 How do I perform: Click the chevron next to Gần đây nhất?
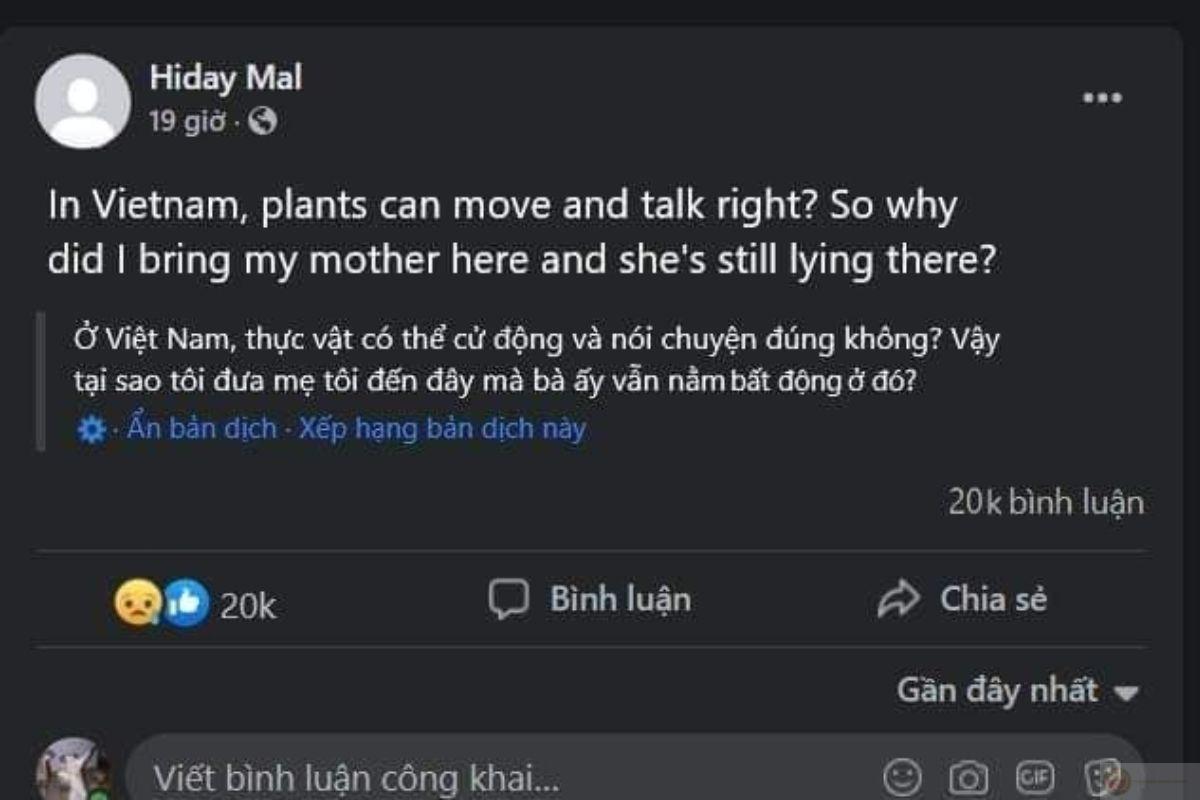[x=1127, y=692]
